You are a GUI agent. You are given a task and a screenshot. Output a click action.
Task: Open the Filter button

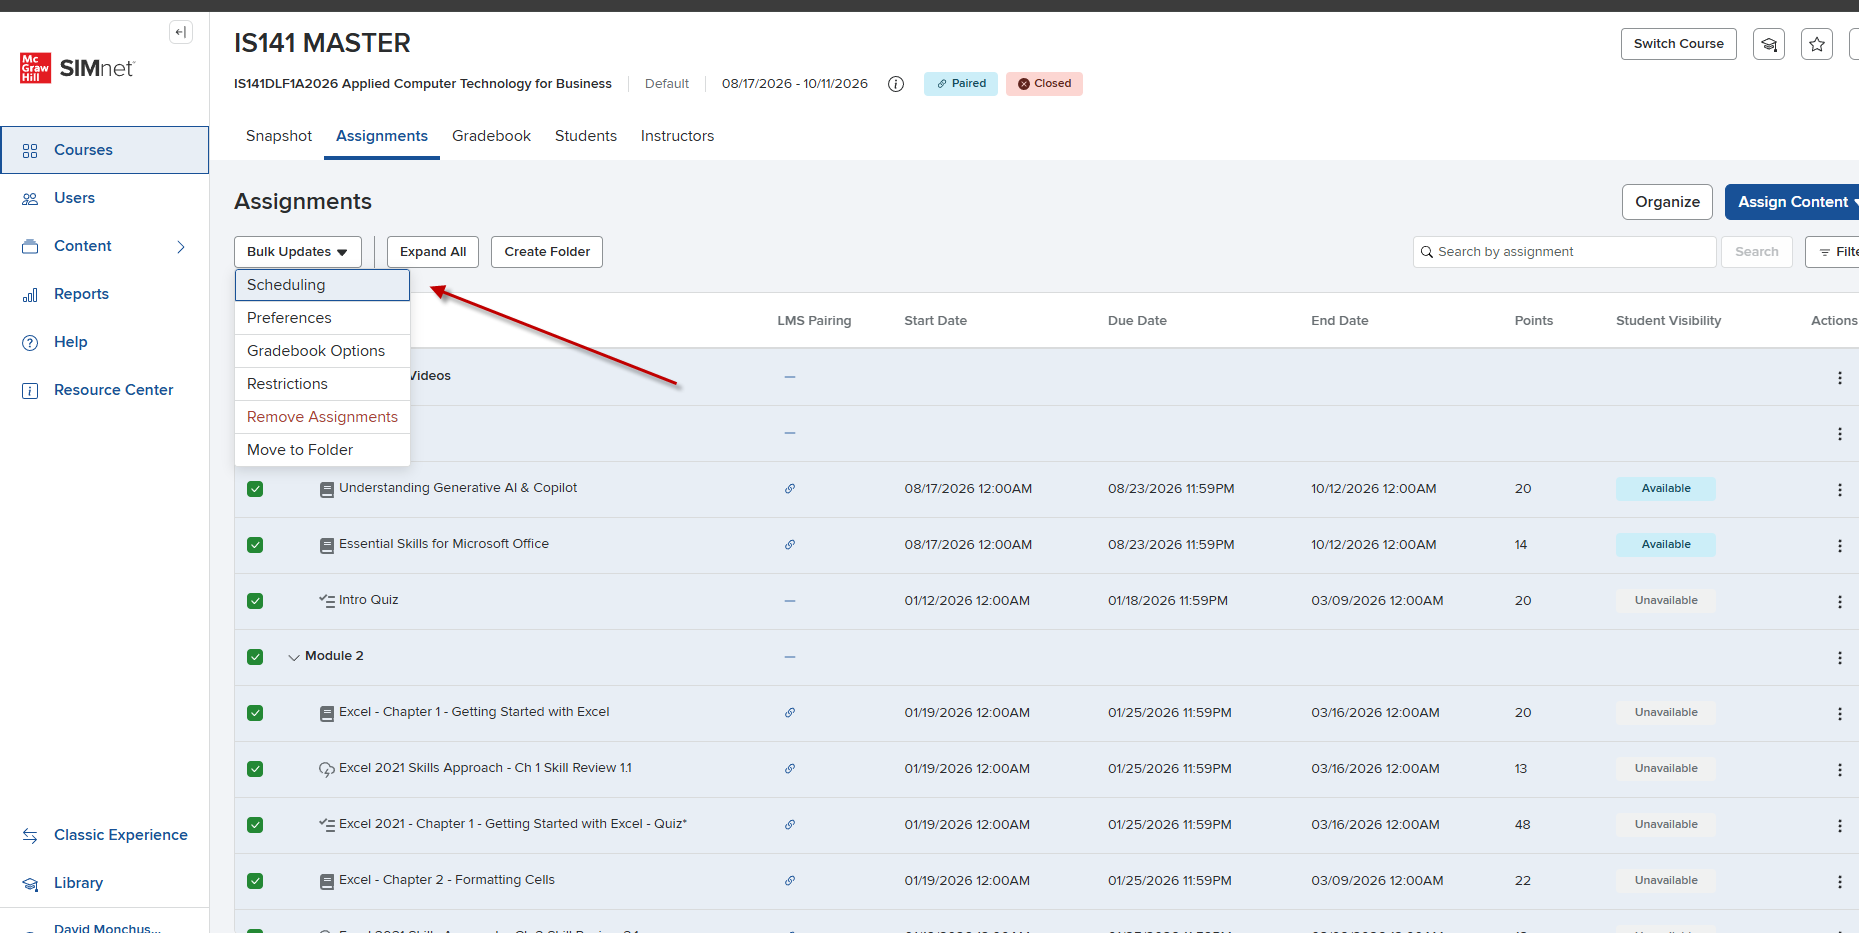tap(1833, 252)
